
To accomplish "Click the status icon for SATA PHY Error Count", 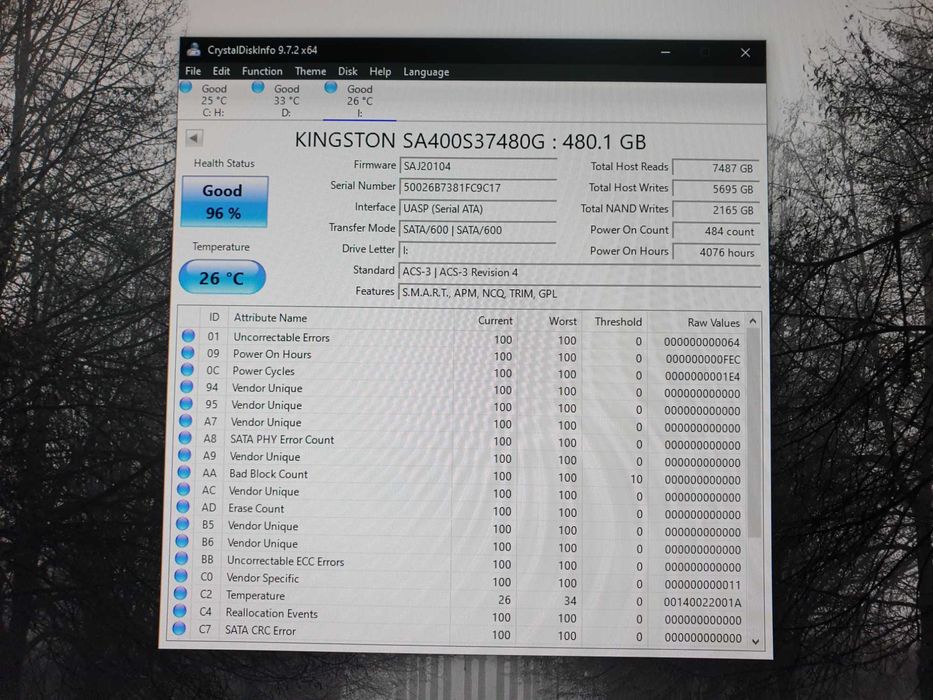I will click(185, 438).
